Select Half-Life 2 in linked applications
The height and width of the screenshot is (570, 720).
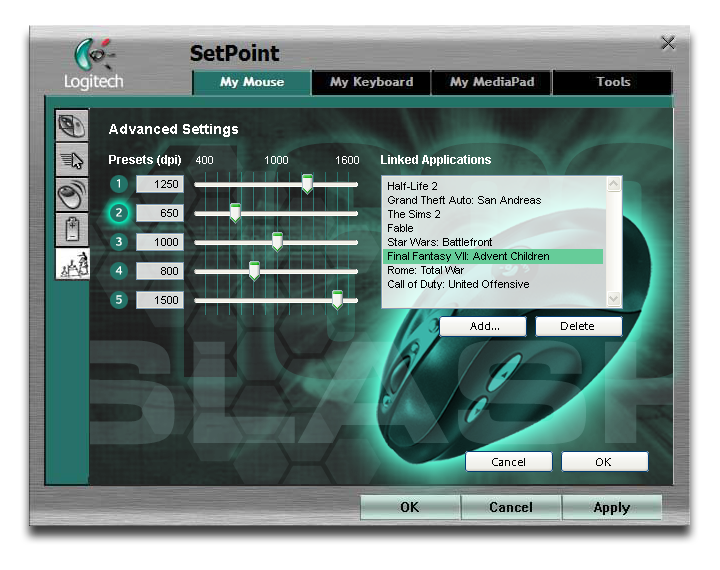tap(412, 186)
